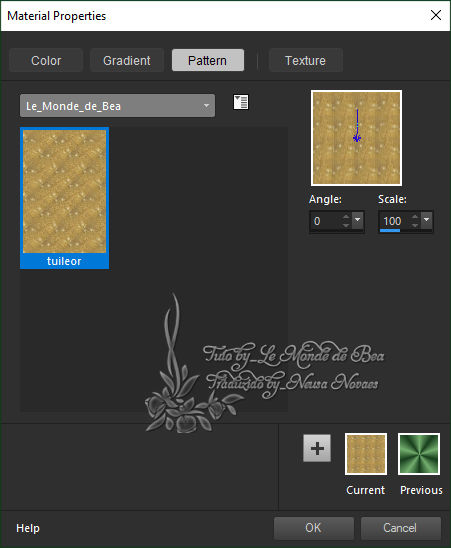Click the plus Add to Palette button
This screenshot has height=548, width=451.
click(317, 448)
